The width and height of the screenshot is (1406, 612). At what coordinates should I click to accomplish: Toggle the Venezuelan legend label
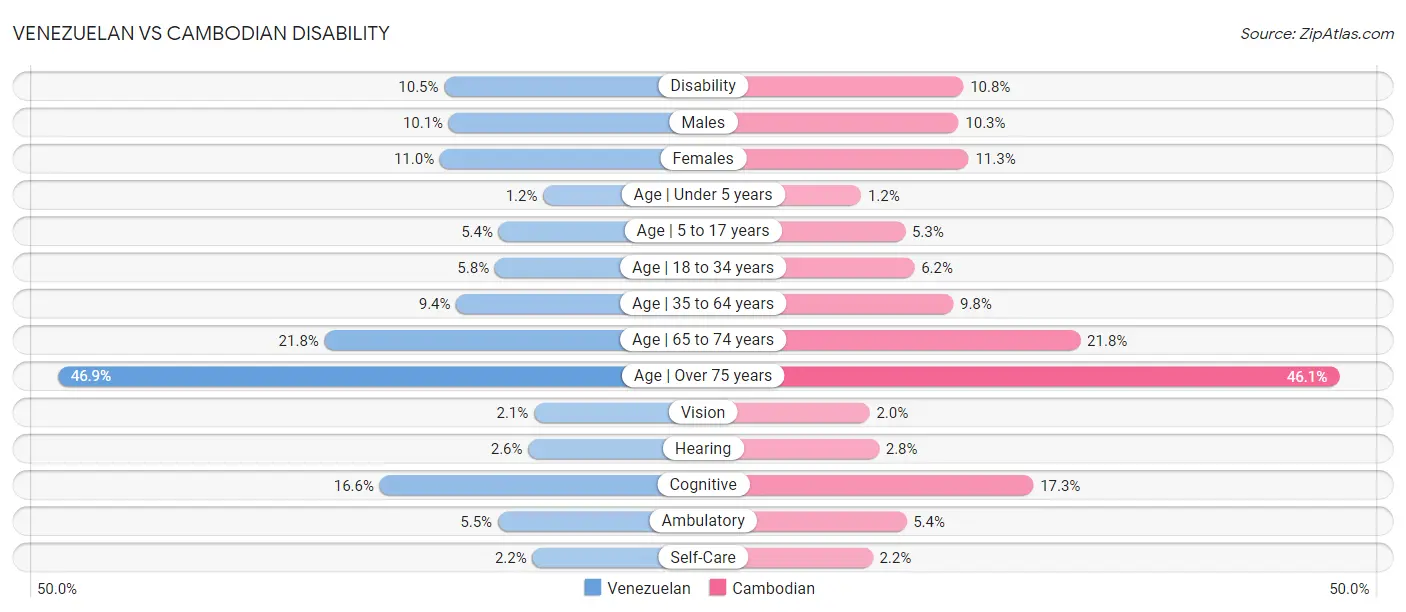649,588
